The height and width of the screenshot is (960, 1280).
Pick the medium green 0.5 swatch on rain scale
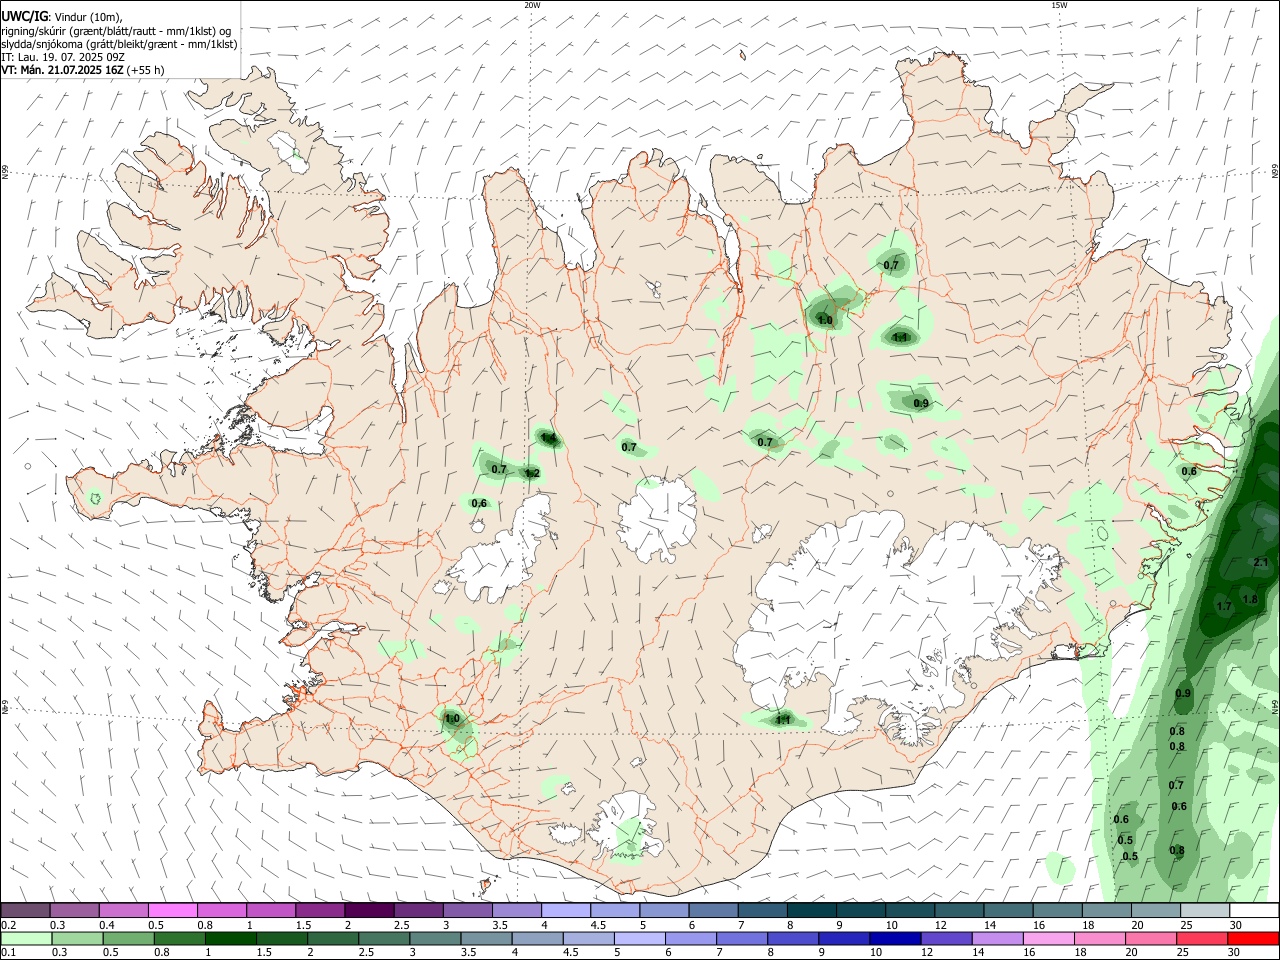tap(129, 939)
